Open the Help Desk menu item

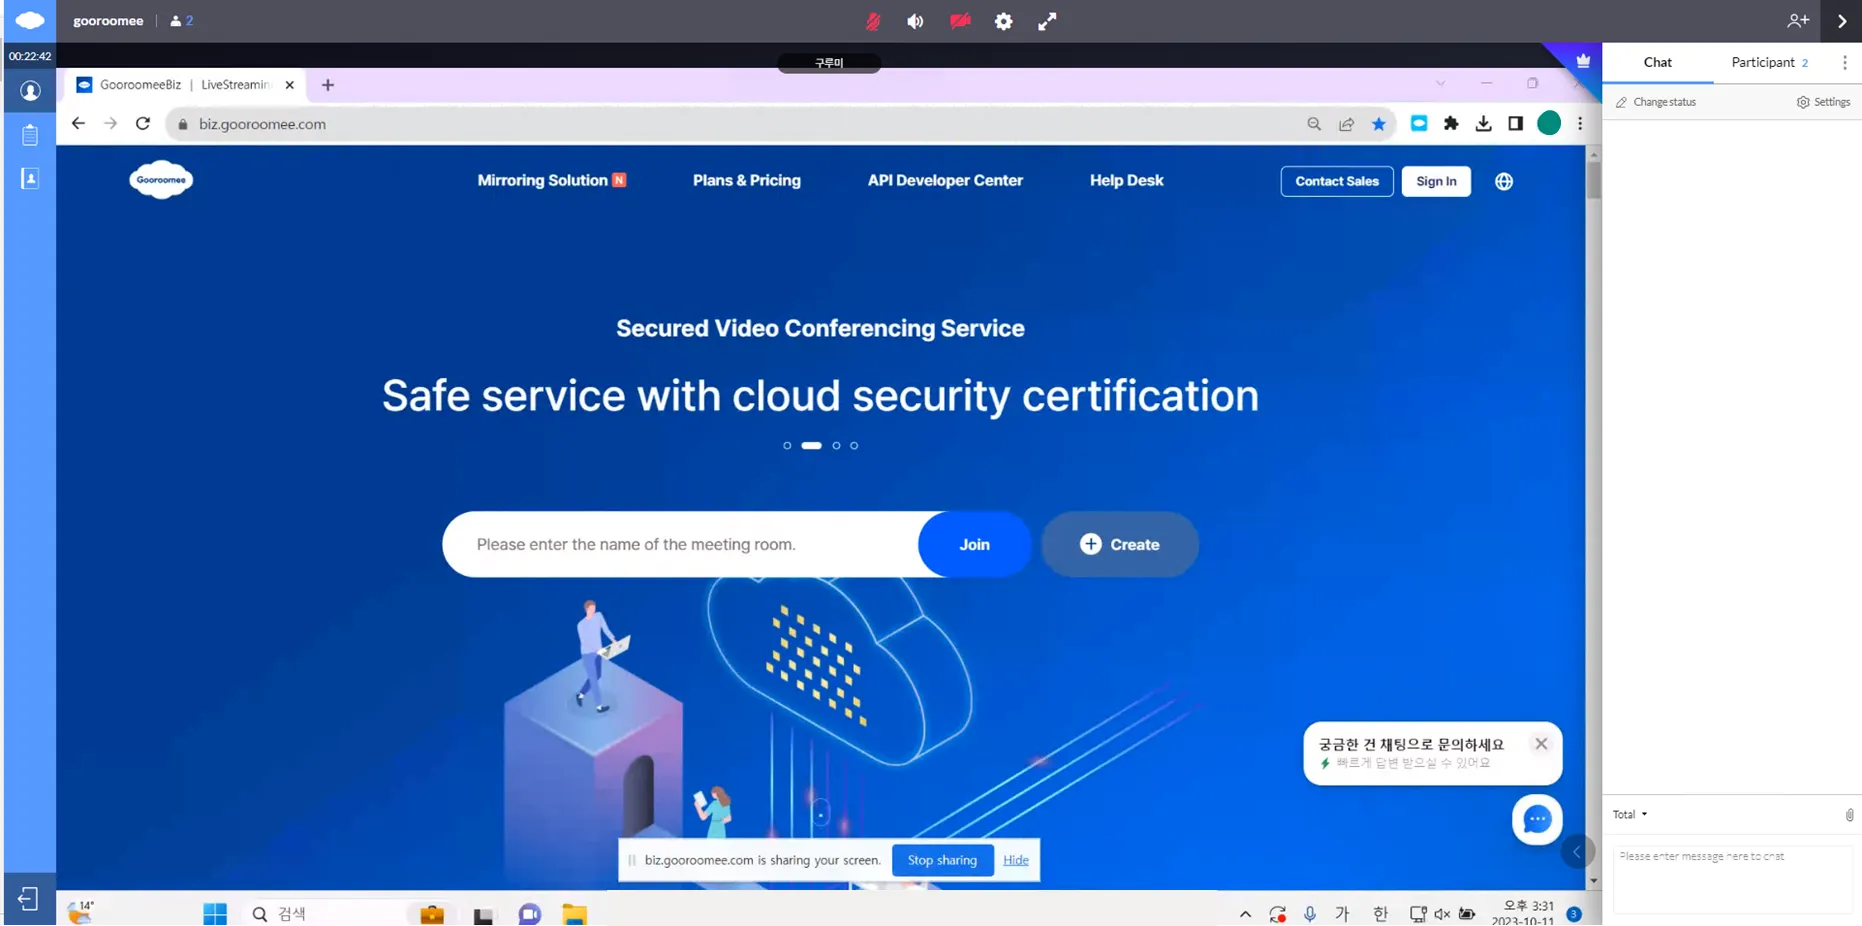point(1127,181)
